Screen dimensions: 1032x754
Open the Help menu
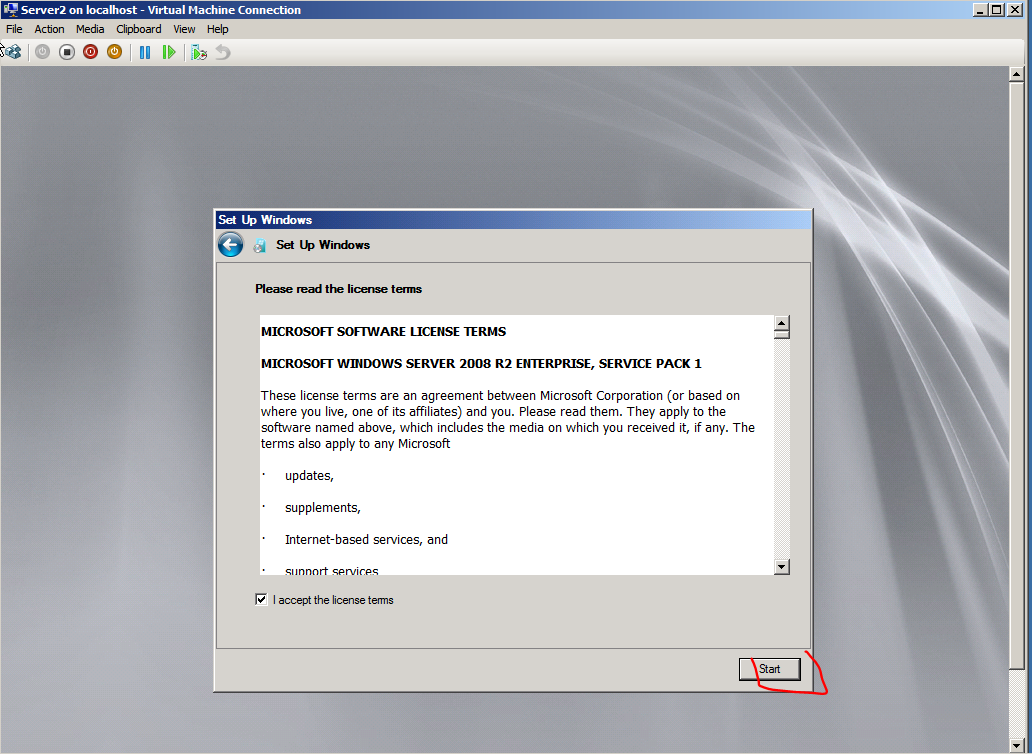[217, 29]
